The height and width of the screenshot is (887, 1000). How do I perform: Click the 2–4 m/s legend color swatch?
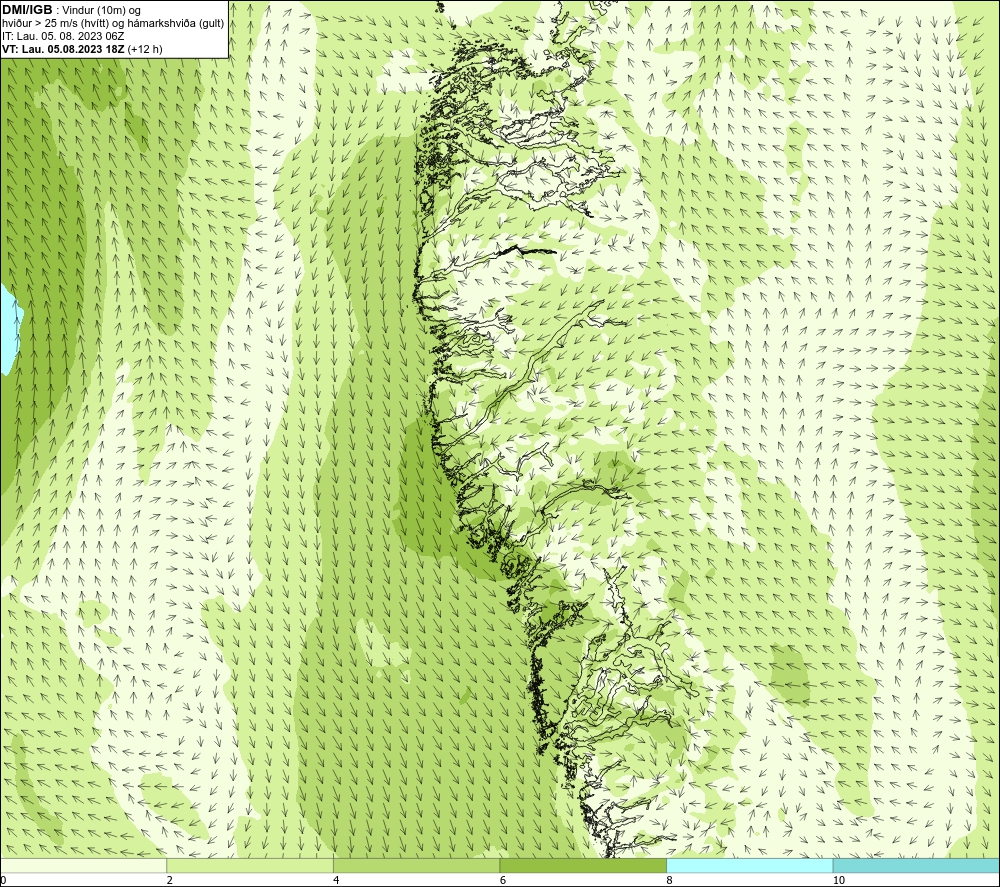250,865
